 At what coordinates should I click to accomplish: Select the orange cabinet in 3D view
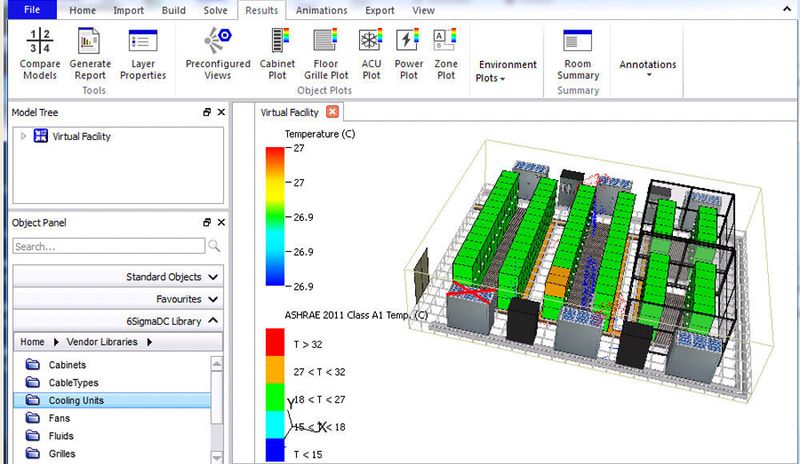pyautogui.click(x=557, y=282)
